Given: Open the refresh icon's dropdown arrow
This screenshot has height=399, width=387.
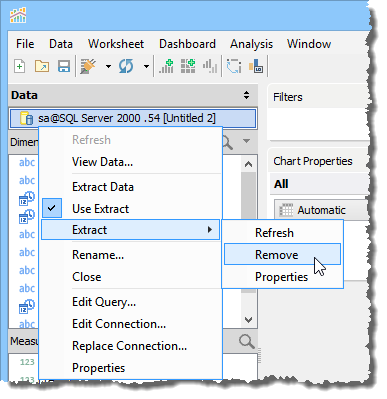Looking at the screenshot, I should point(146,66).
